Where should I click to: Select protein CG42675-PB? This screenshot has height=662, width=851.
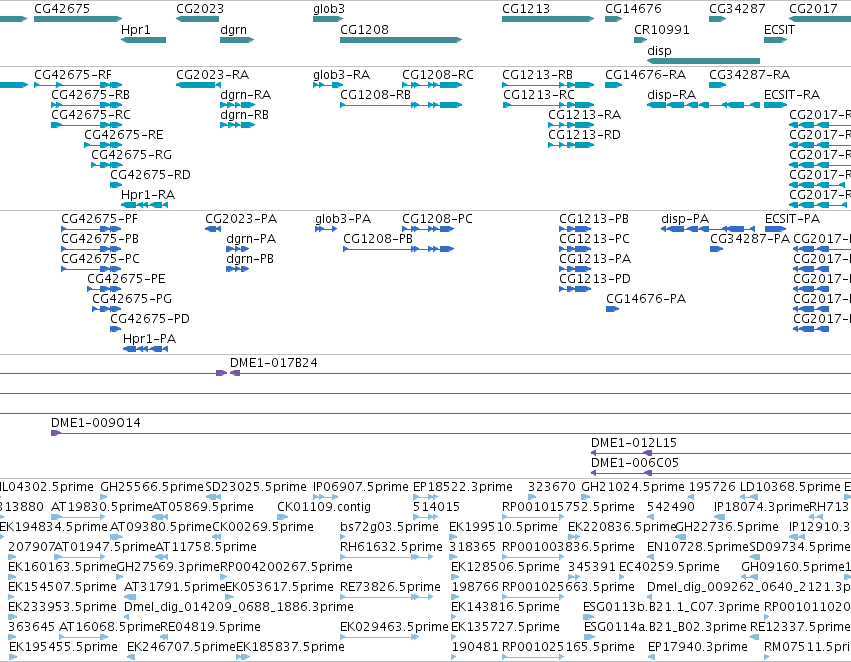91,249
